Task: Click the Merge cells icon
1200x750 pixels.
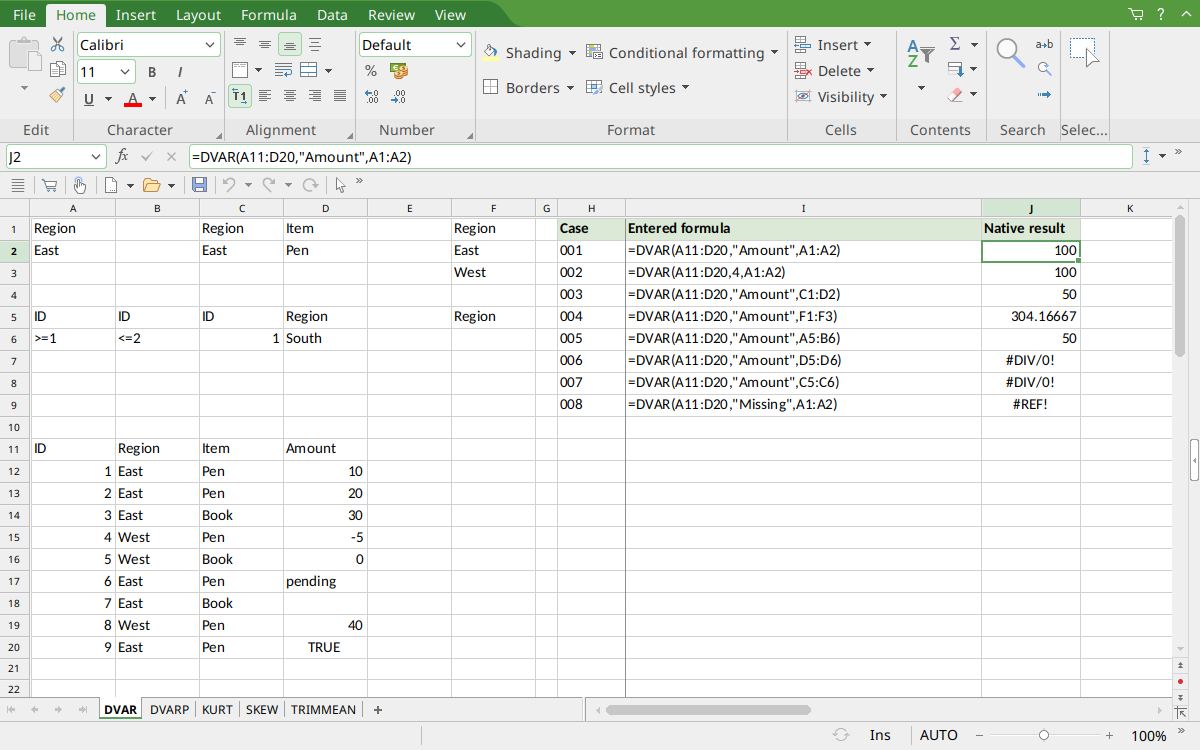Action: tap(309, 70)
